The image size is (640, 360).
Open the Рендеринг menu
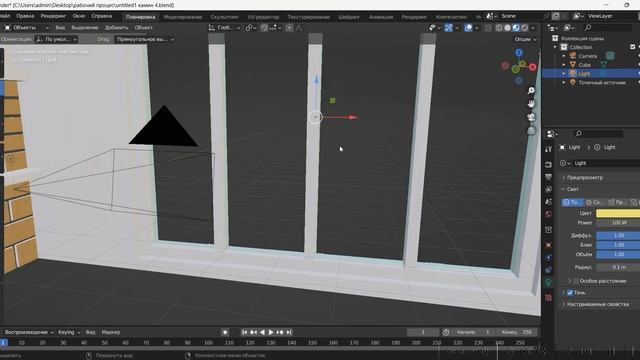click(53, 16)
